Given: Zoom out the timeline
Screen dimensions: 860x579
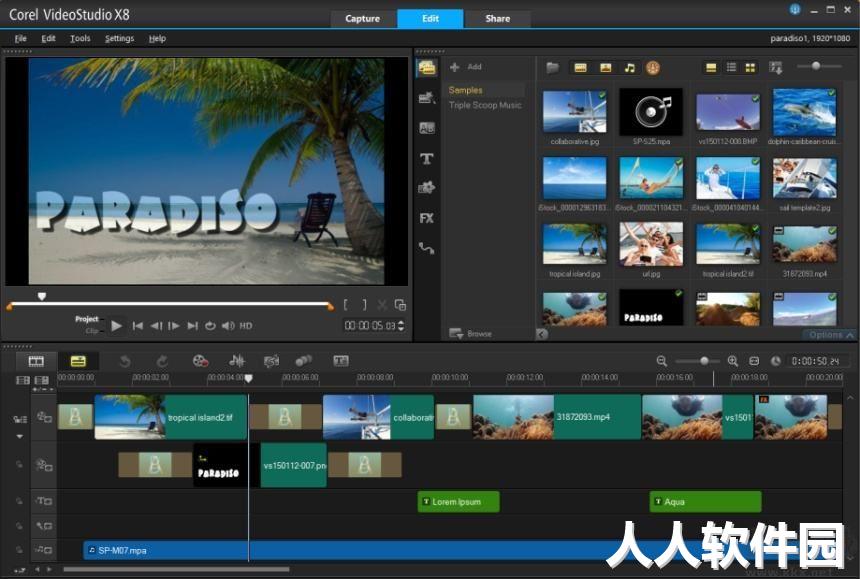Looking at the screenshot, I should [x=662, y=361].
